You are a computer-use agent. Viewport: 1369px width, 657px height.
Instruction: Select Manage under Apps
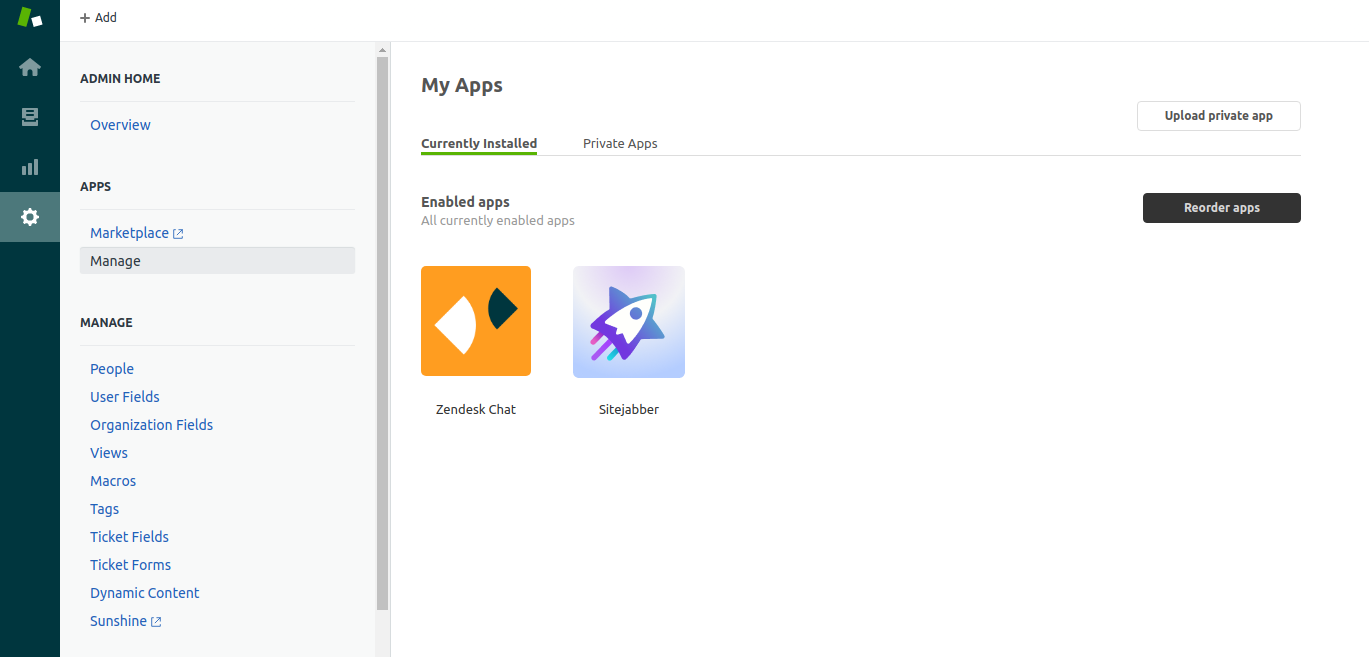click(x=217, y=261)
